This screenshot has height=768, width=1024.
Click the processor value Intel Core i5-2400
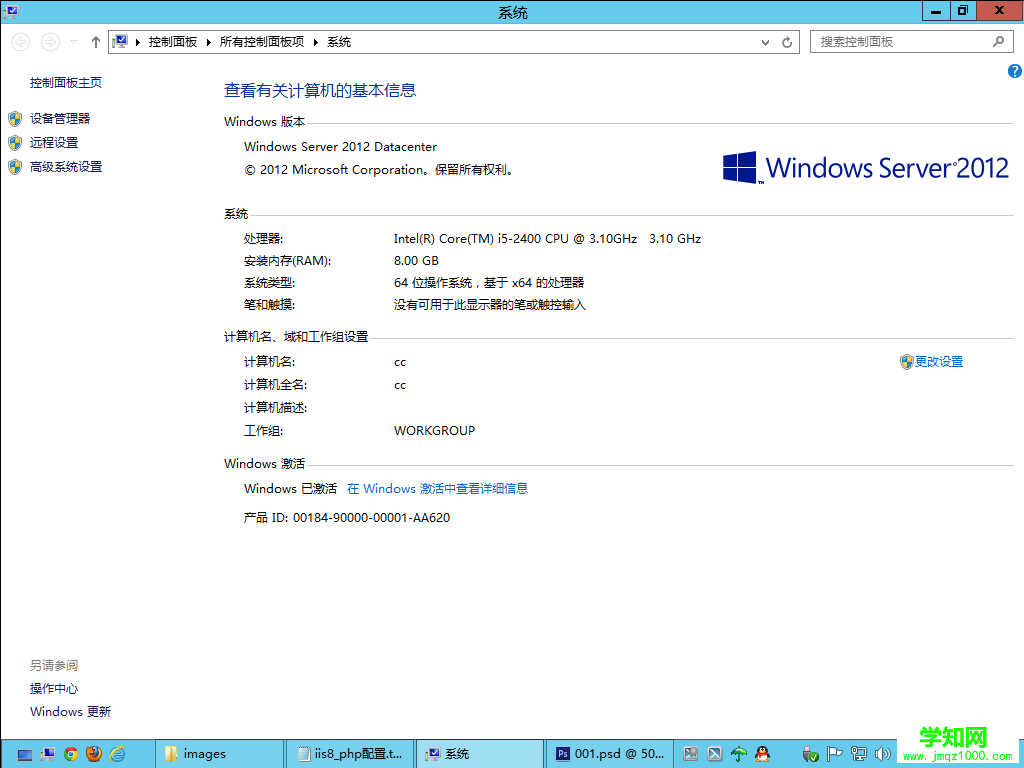coord(547,239)
